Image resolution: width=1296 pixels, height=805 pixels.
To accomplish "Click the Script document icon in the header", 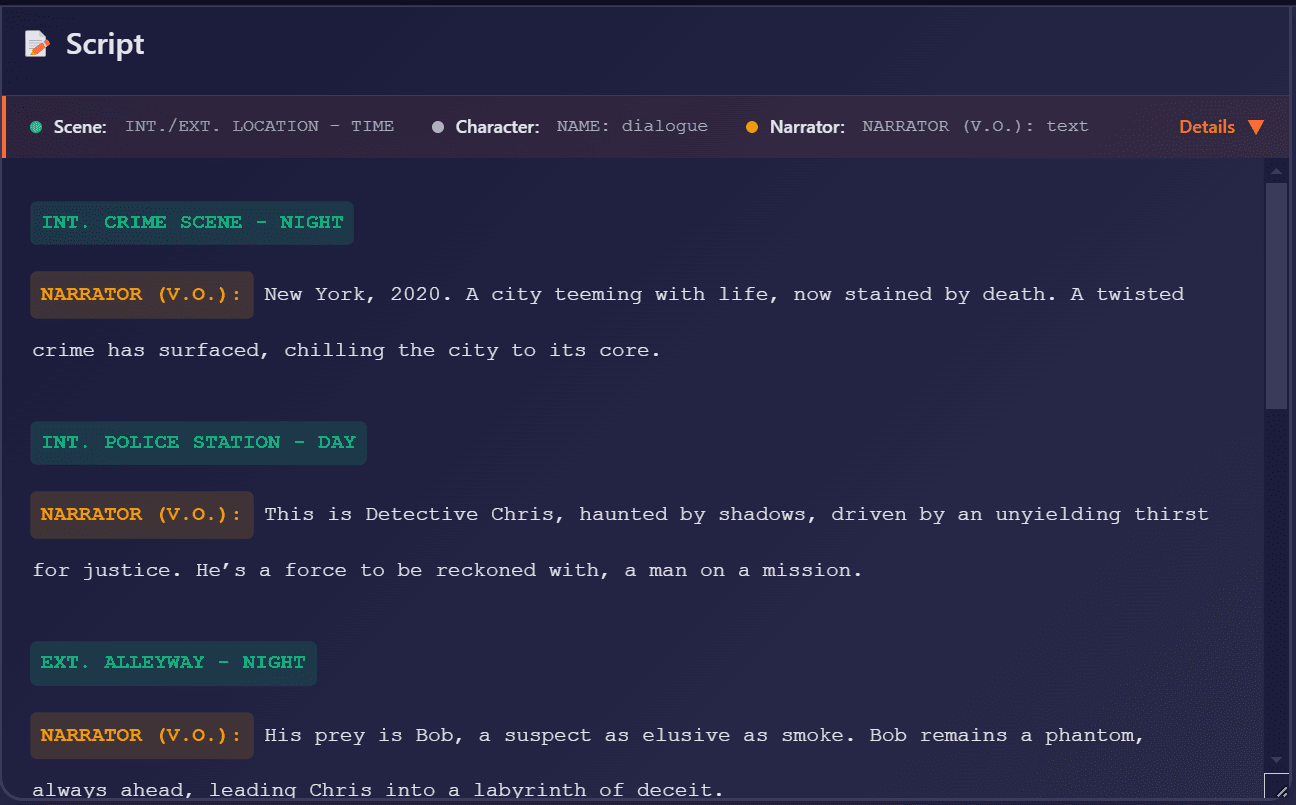I will (37, 43).
